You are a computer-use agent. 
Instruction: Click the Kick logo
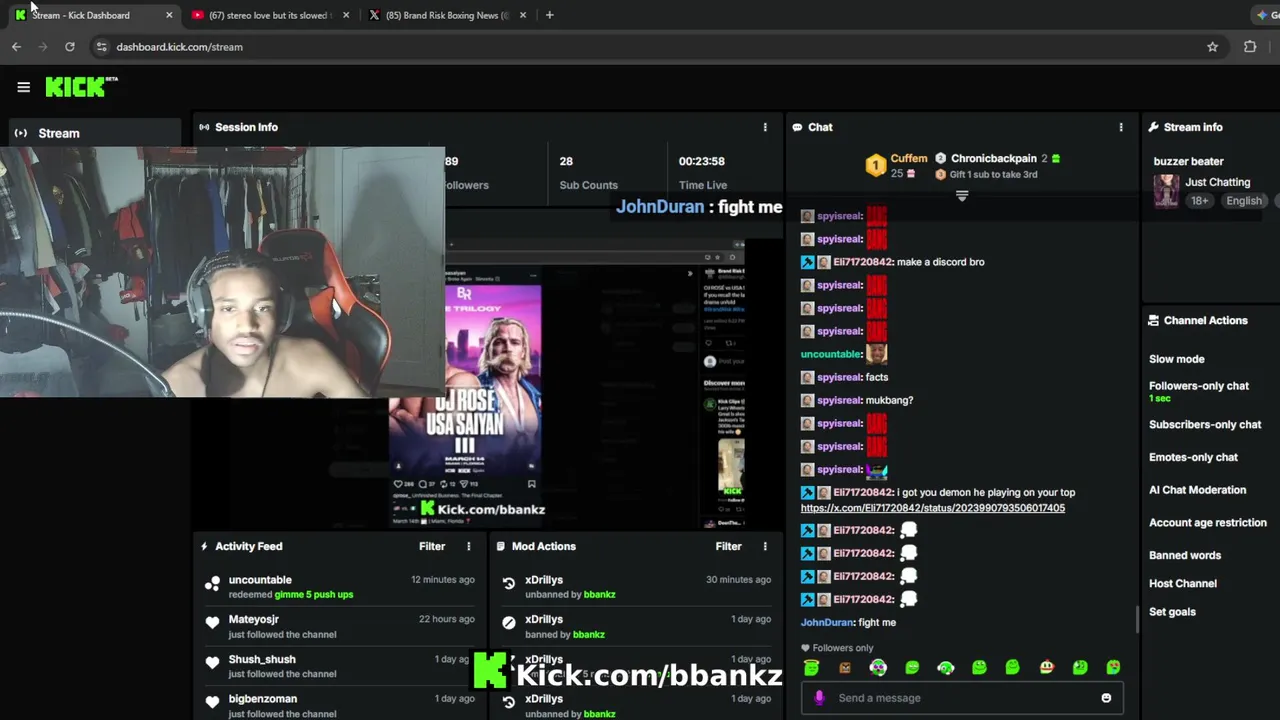pyautogui.click(x=81, y=87)
